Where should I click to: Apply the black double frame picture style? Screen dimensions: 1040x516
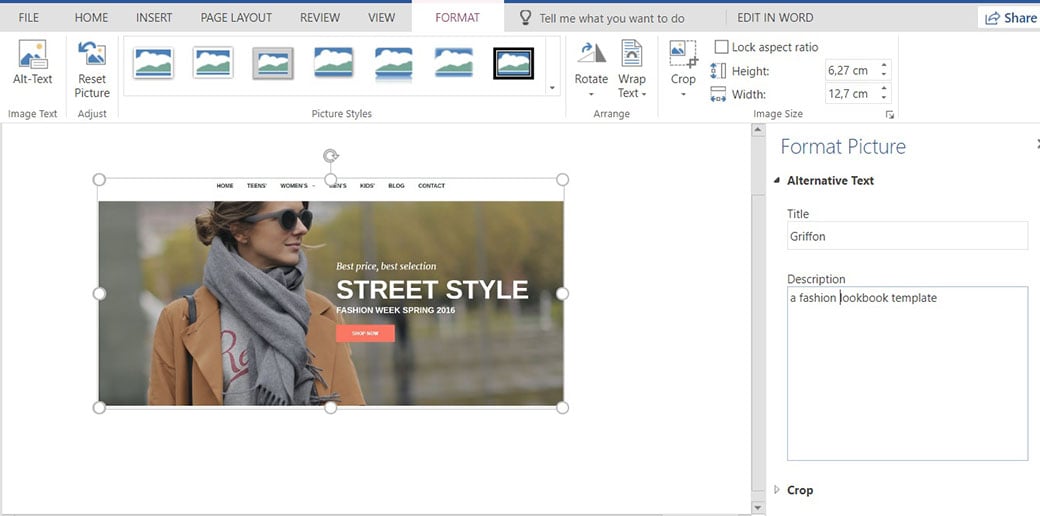[513, 63]
